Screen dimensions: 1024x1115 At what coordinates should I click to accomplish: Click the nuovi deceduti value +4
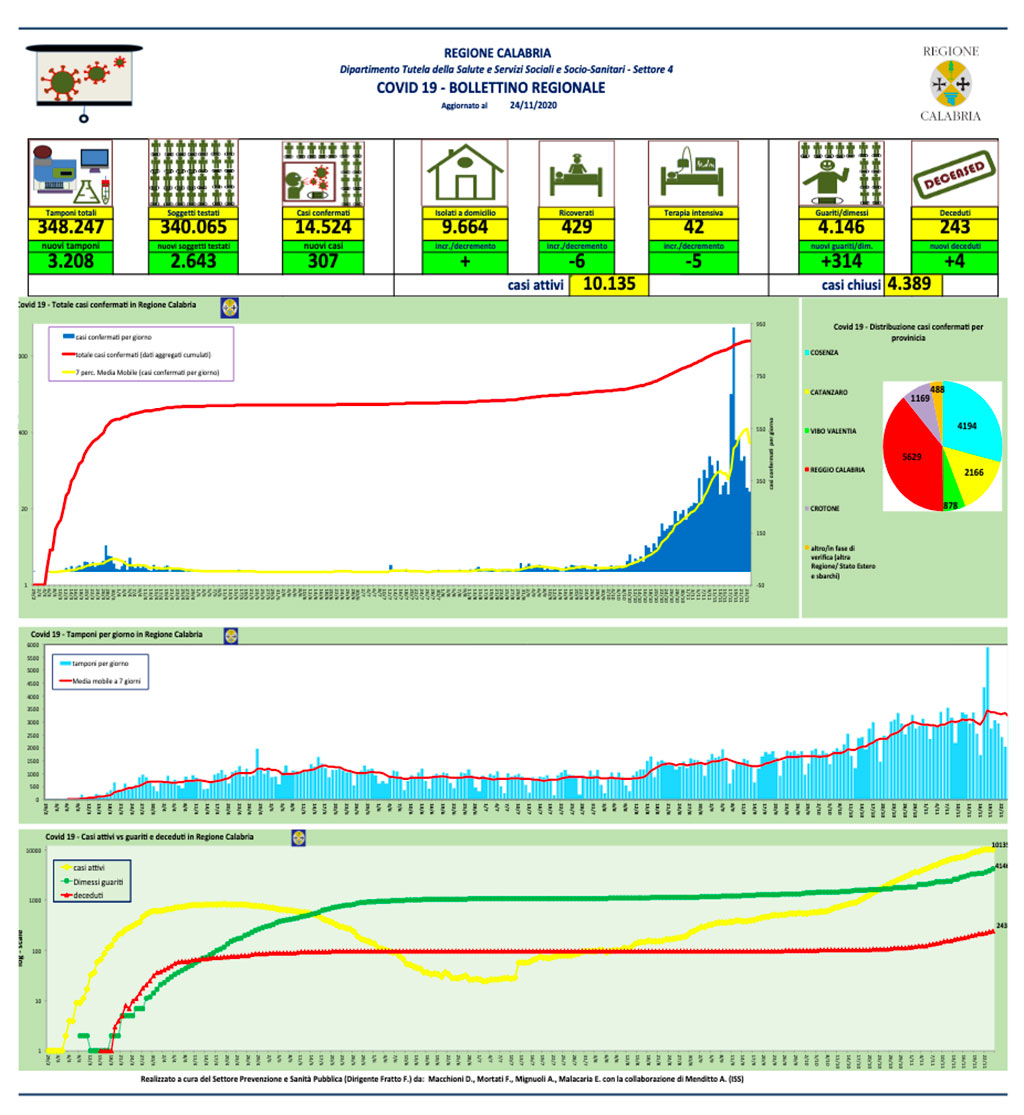click(x=954, y=262)
